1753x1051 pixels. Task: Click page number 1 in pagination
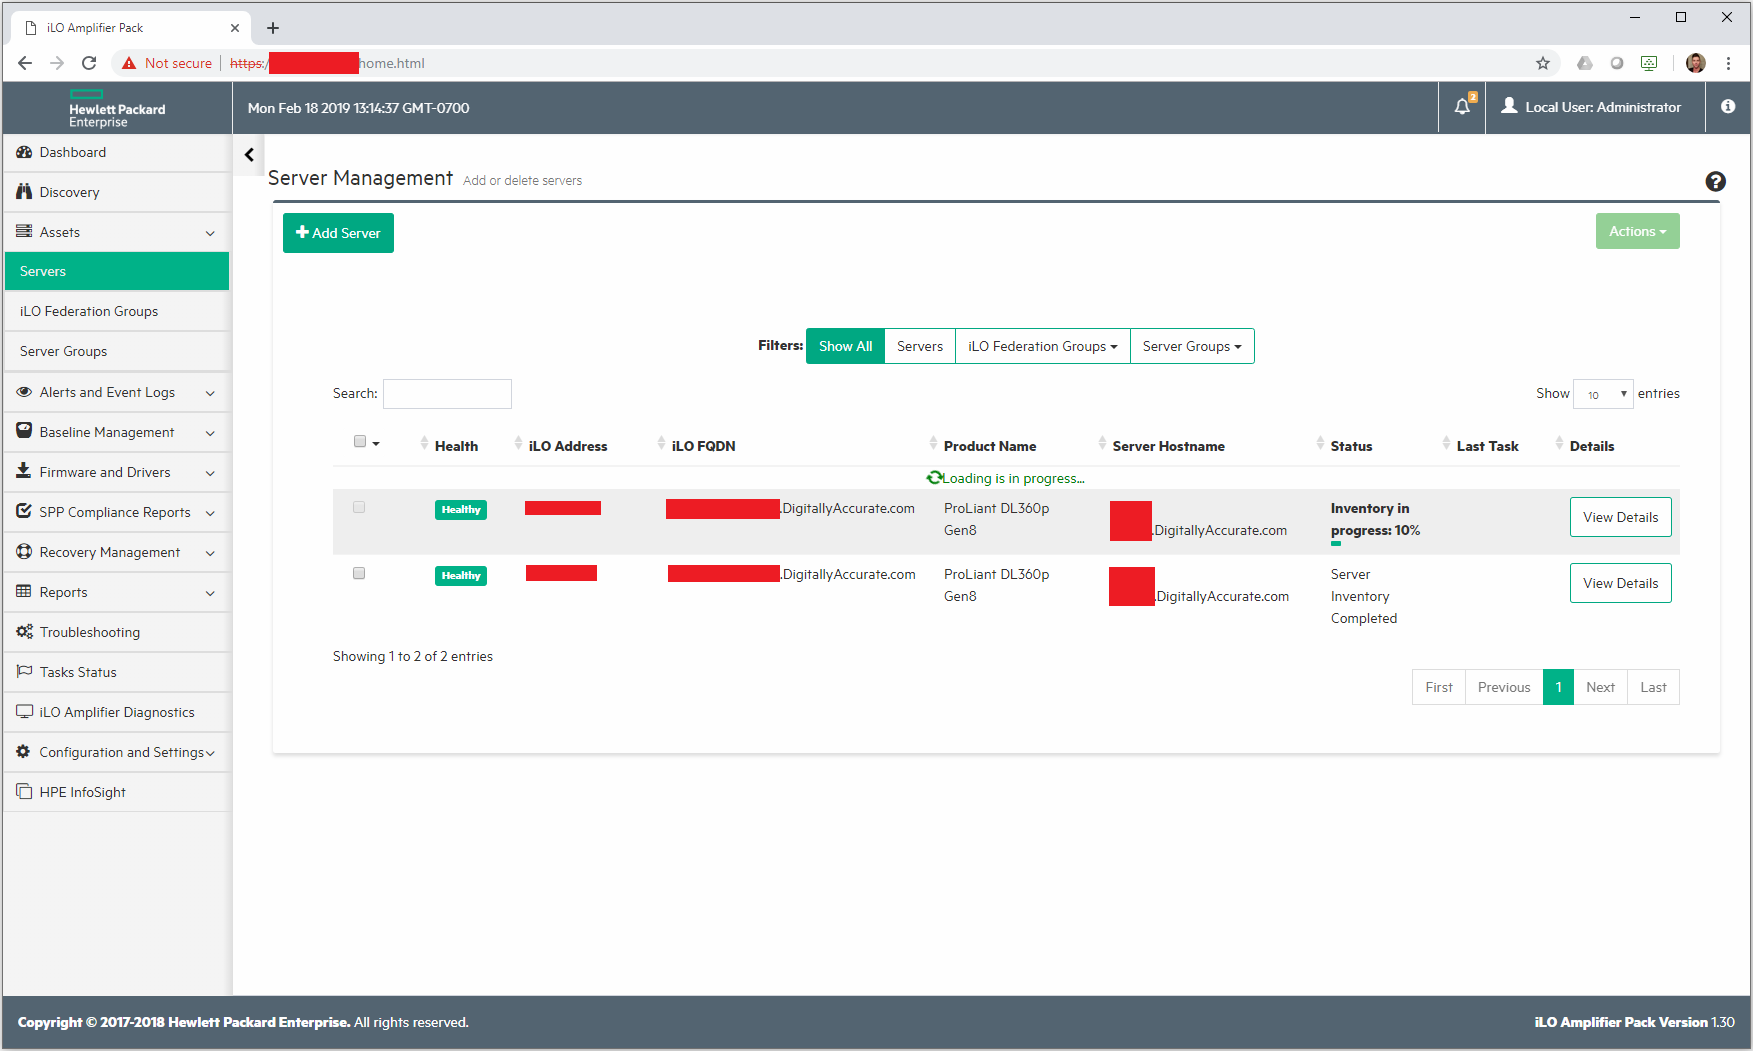click(x=1558, y=687)
